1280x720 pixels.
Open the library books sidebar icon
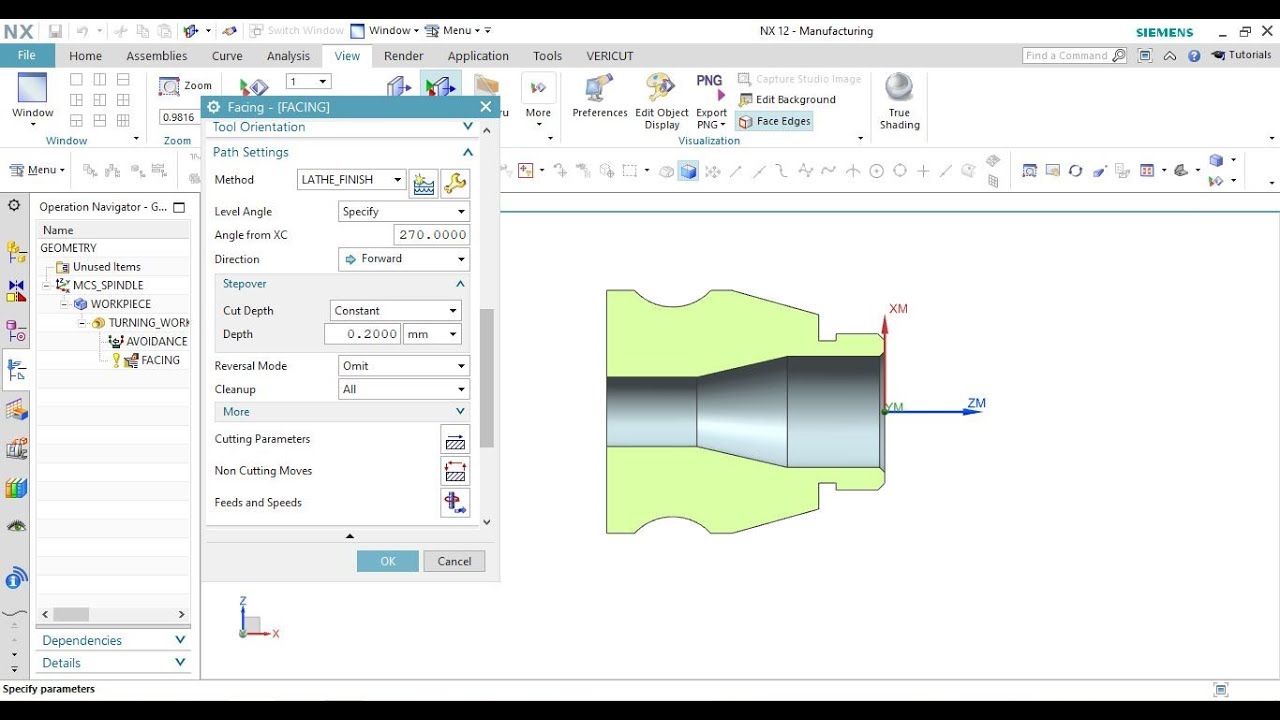[x=16, y=488]
